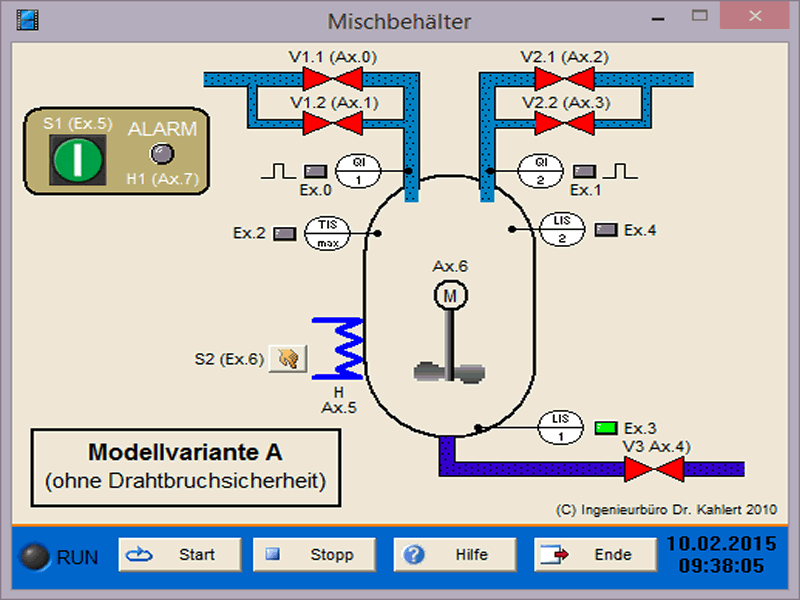Image resolution: width=800 pixels, height=600 pixels.
Task: Click outlet valve V3 (Ax.4)
Action: coord(653,468)
